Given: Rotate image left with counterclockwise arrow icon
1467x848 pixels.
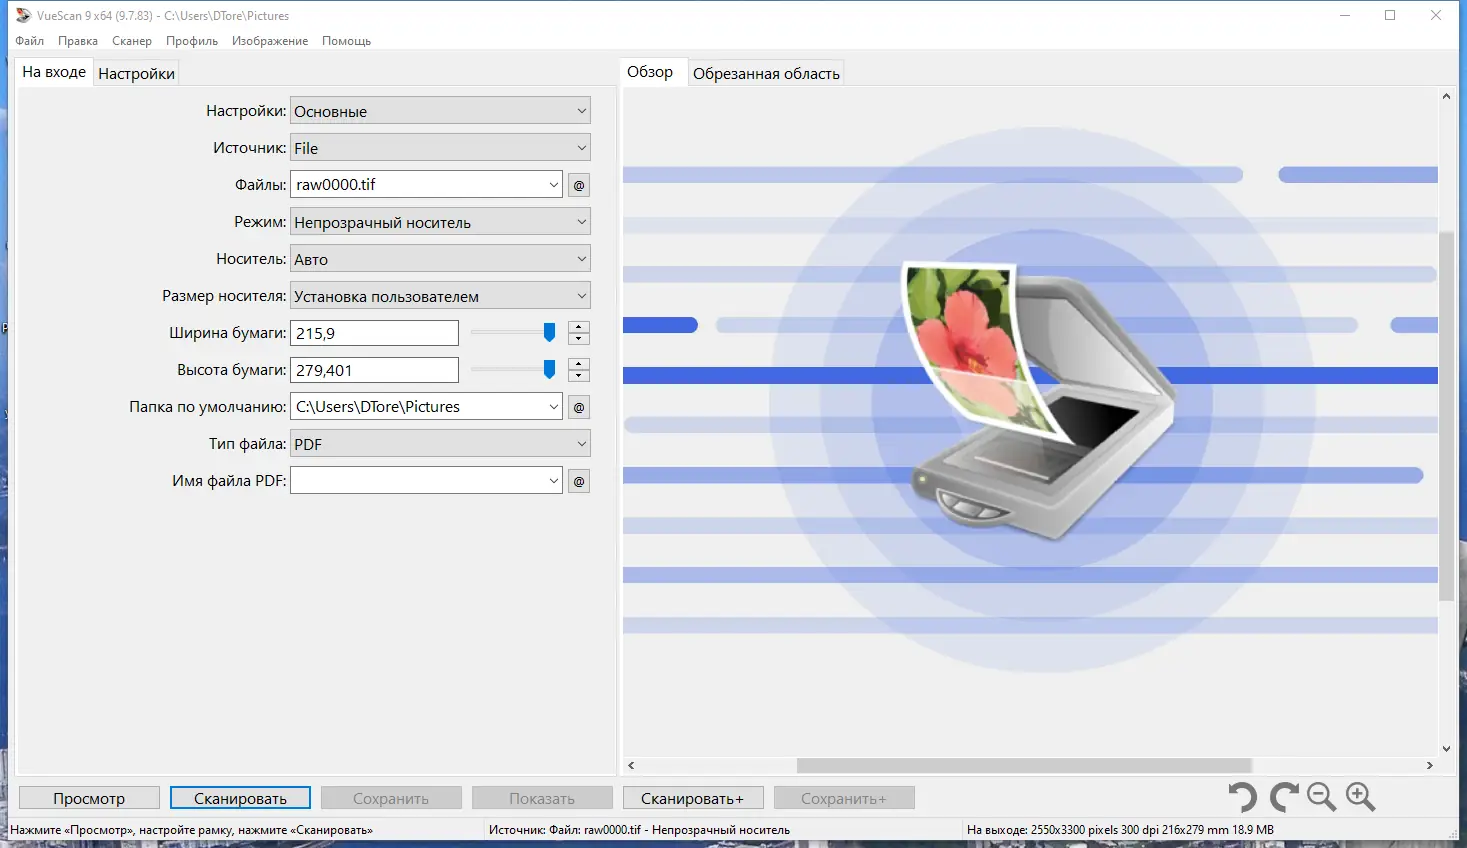Looking at the screenshot, I should pos(1243,797).
